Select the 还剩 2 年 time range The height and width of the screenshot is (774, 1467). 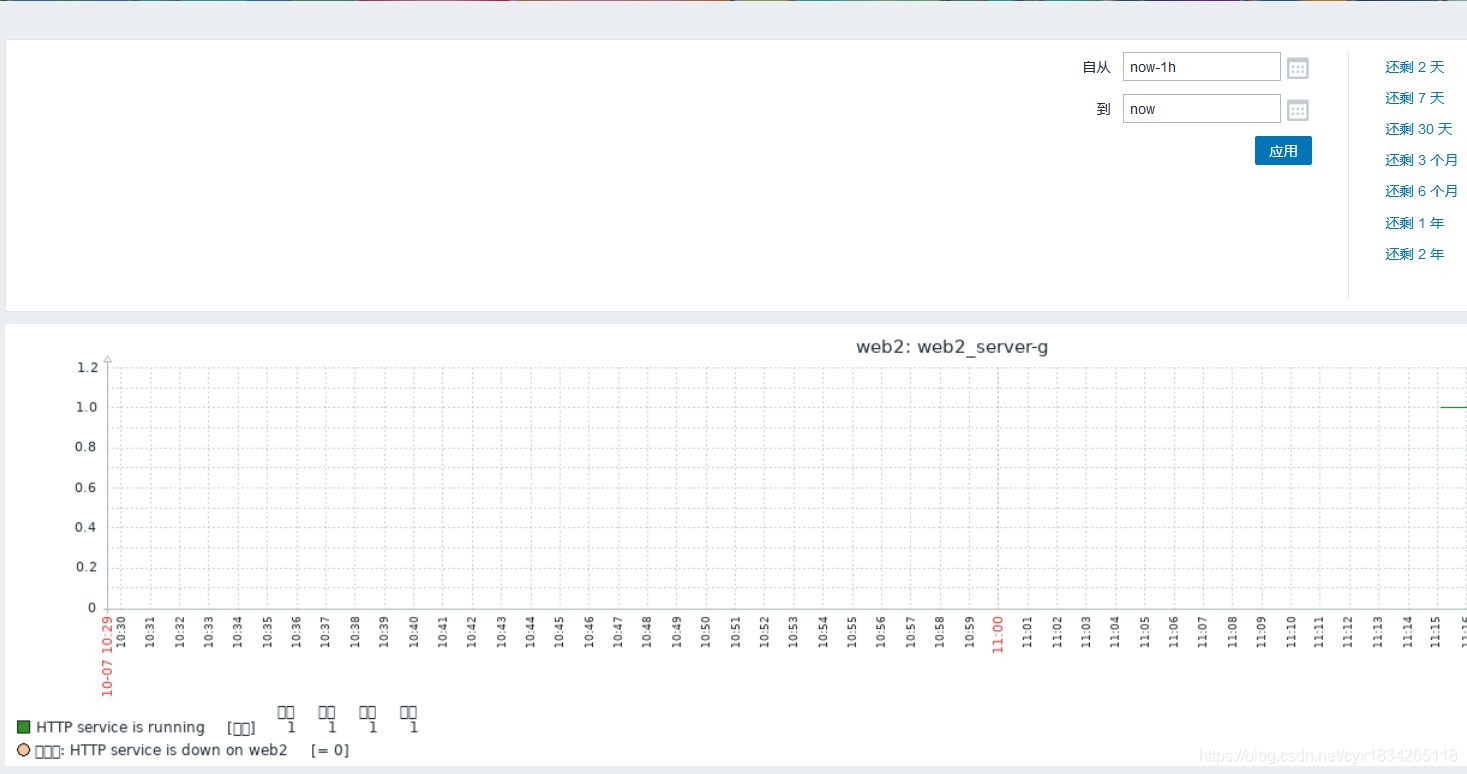1414,254
